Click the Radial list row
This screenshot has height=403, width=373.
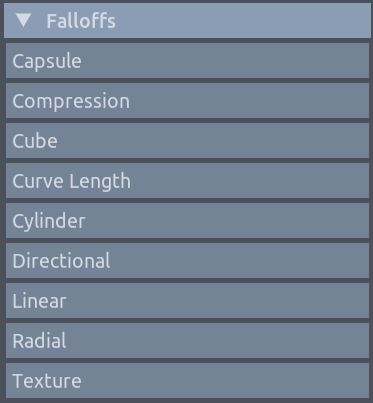[x=187, y=341]
